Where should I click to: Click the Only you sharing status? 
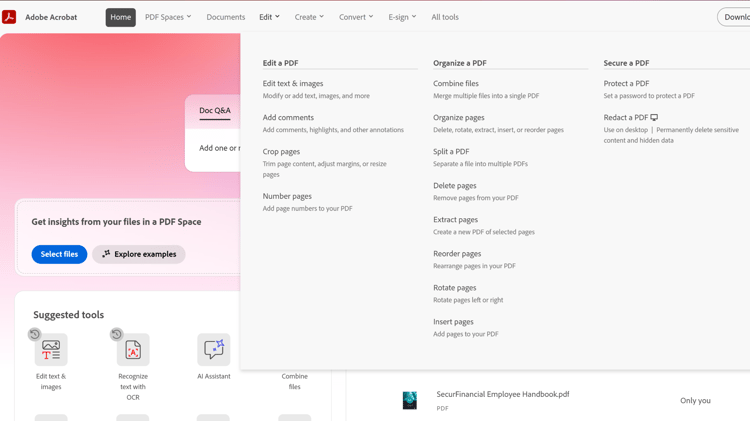click(695, 400)
